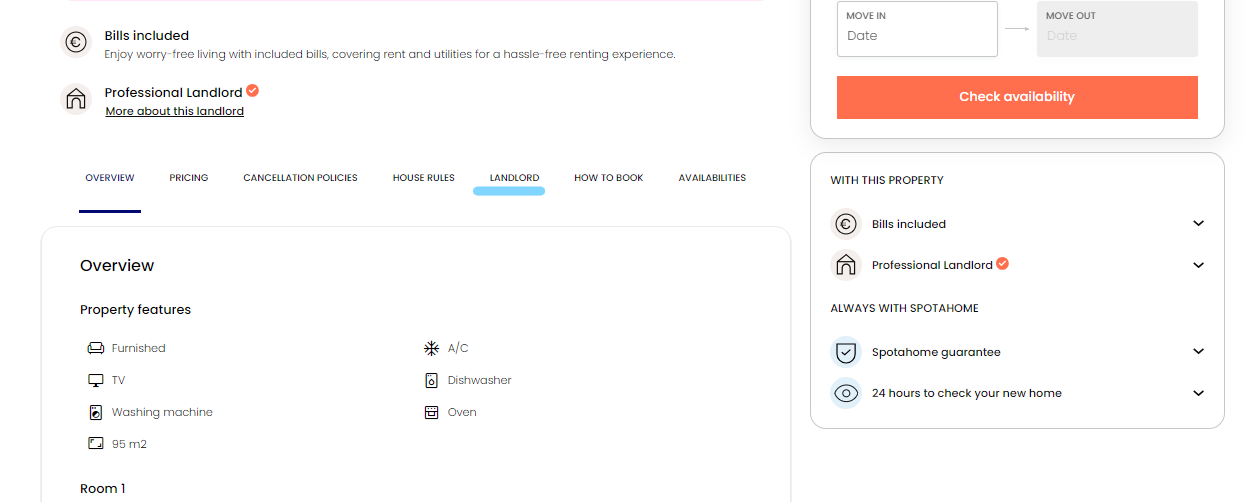Click the eye icon for 24 hours check
1257x502 pixels.
tap(846, 393)
